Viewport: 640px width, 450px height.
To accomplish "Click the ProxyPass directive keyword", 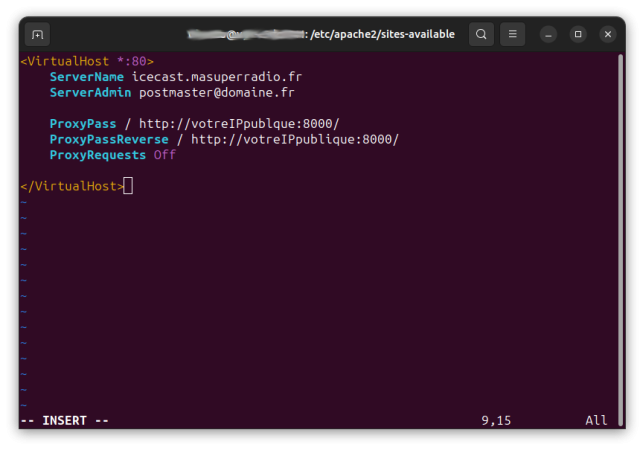I will (83, 124).
